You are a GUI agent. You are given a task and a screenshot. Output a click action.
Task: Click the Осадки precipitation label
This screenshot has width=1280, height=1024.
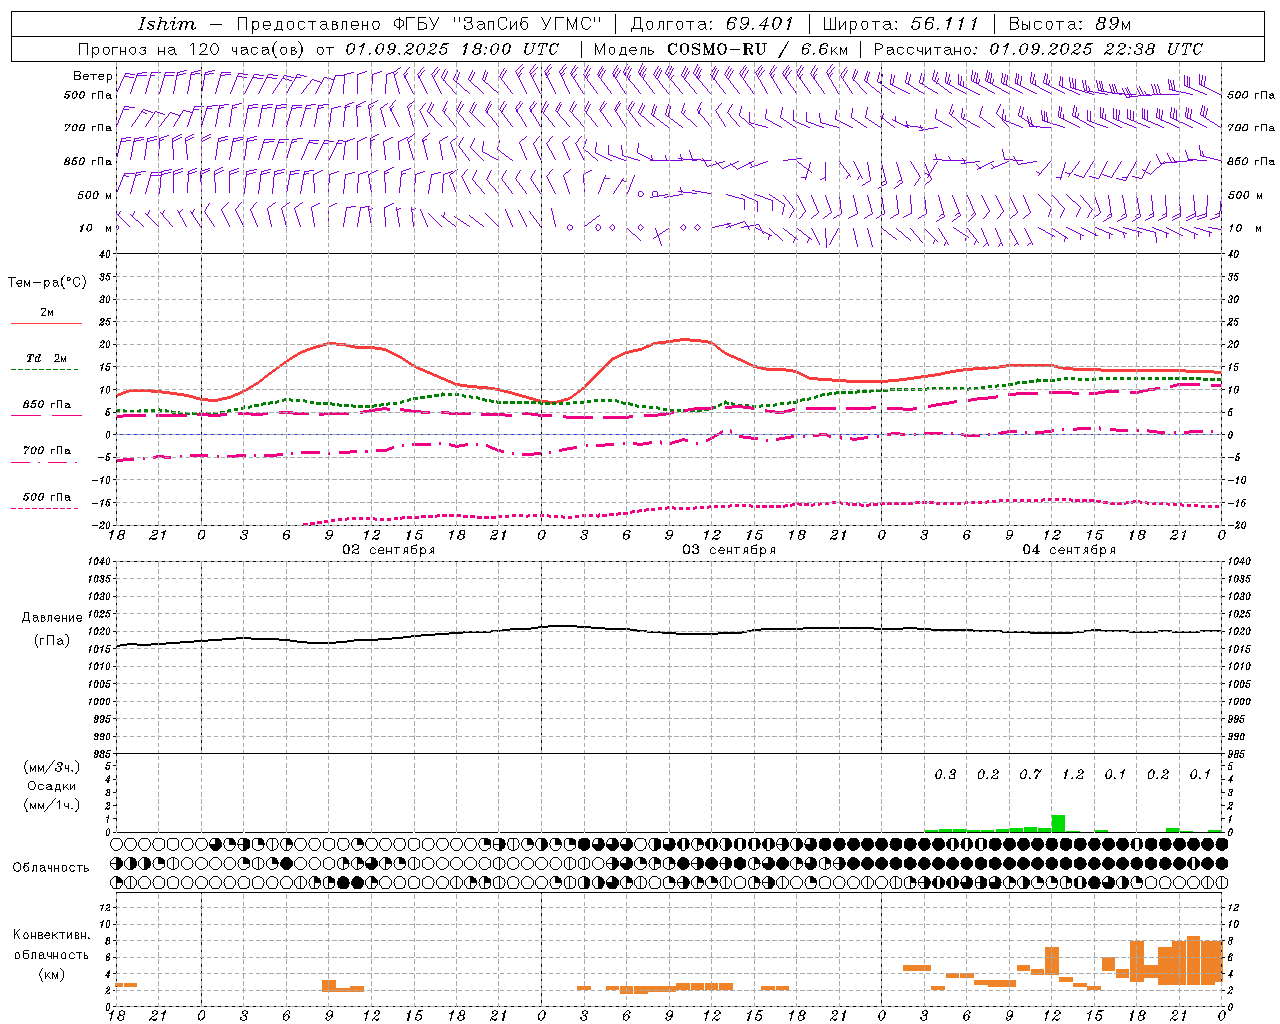coord(52,786)
